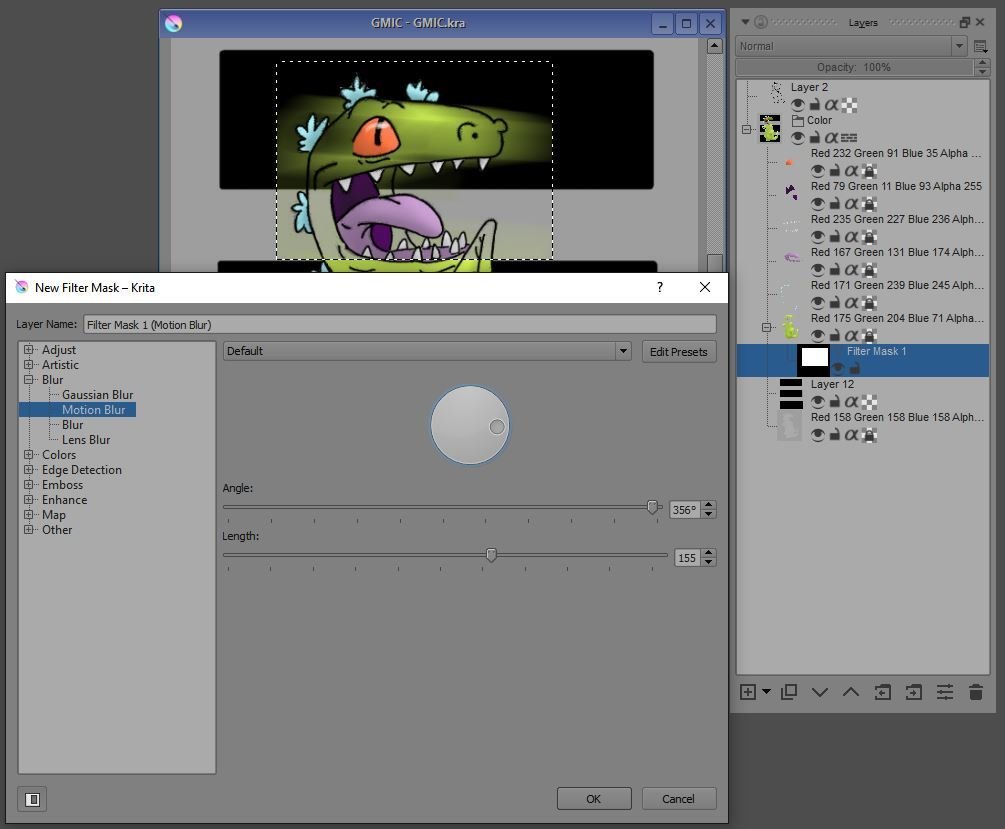Open the add-layer type dropdown arrow
The width and height of the screenshot is (1005, 829).
pyautogui.click(x=766, y=692)
